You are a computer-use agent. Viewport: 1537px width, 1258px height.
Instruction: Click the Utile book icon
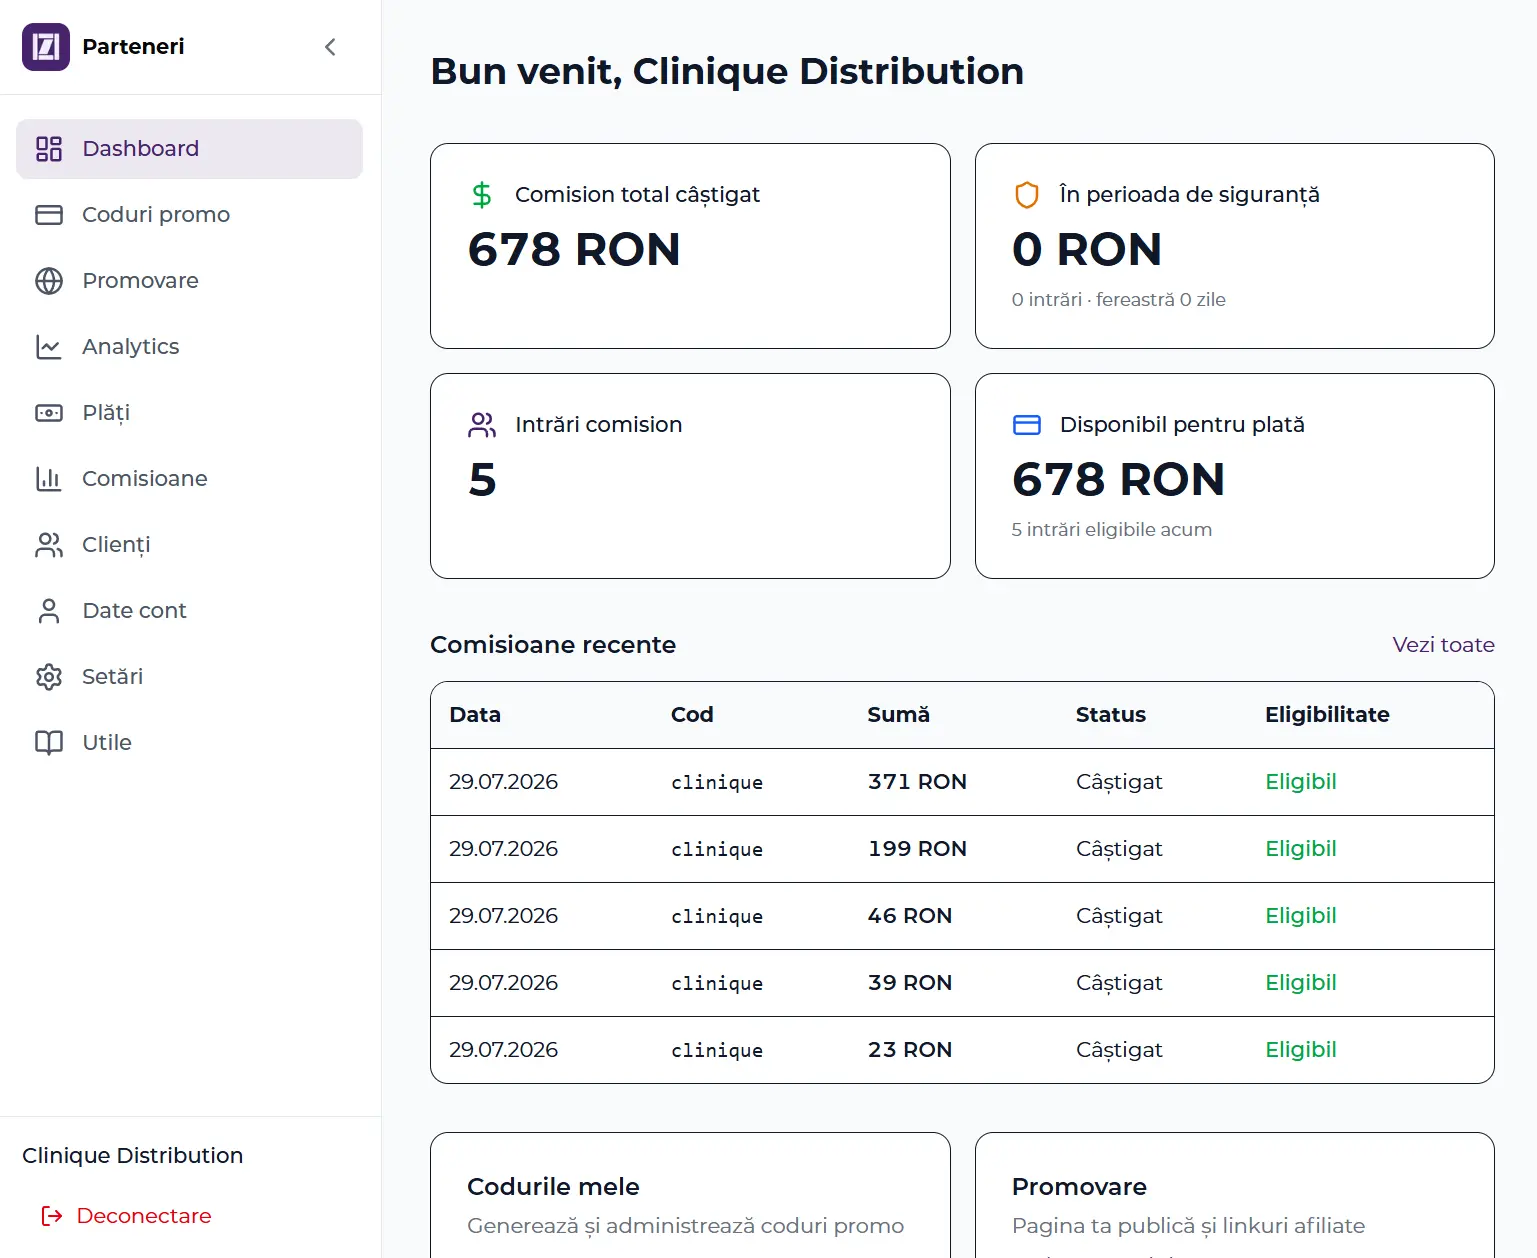pyautogui.click(x=49, y=743)
